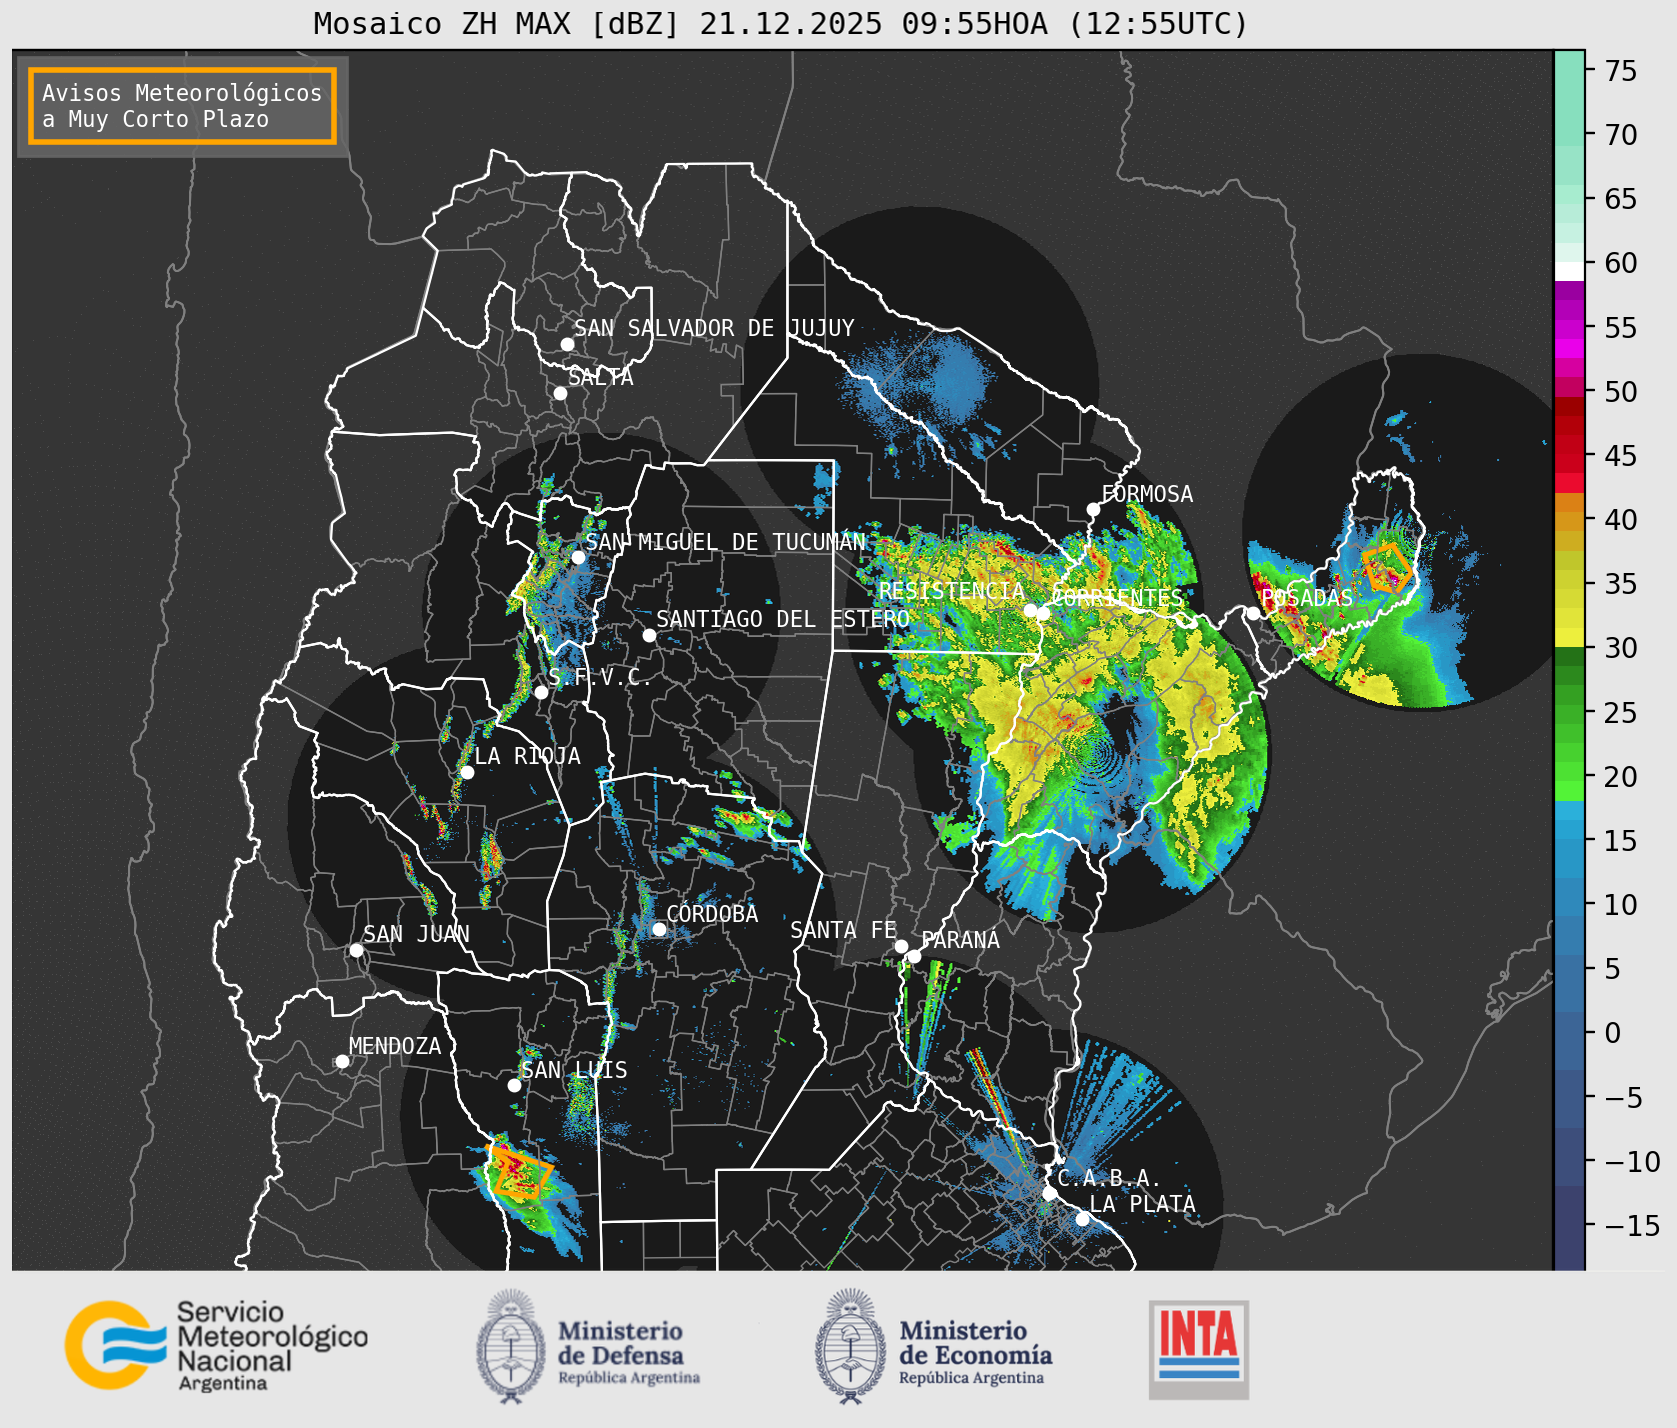Viewport: 1677px width, 1428px height.
Task: Click the orange warning polygon south of San Luis
Action: [520, 1172]
